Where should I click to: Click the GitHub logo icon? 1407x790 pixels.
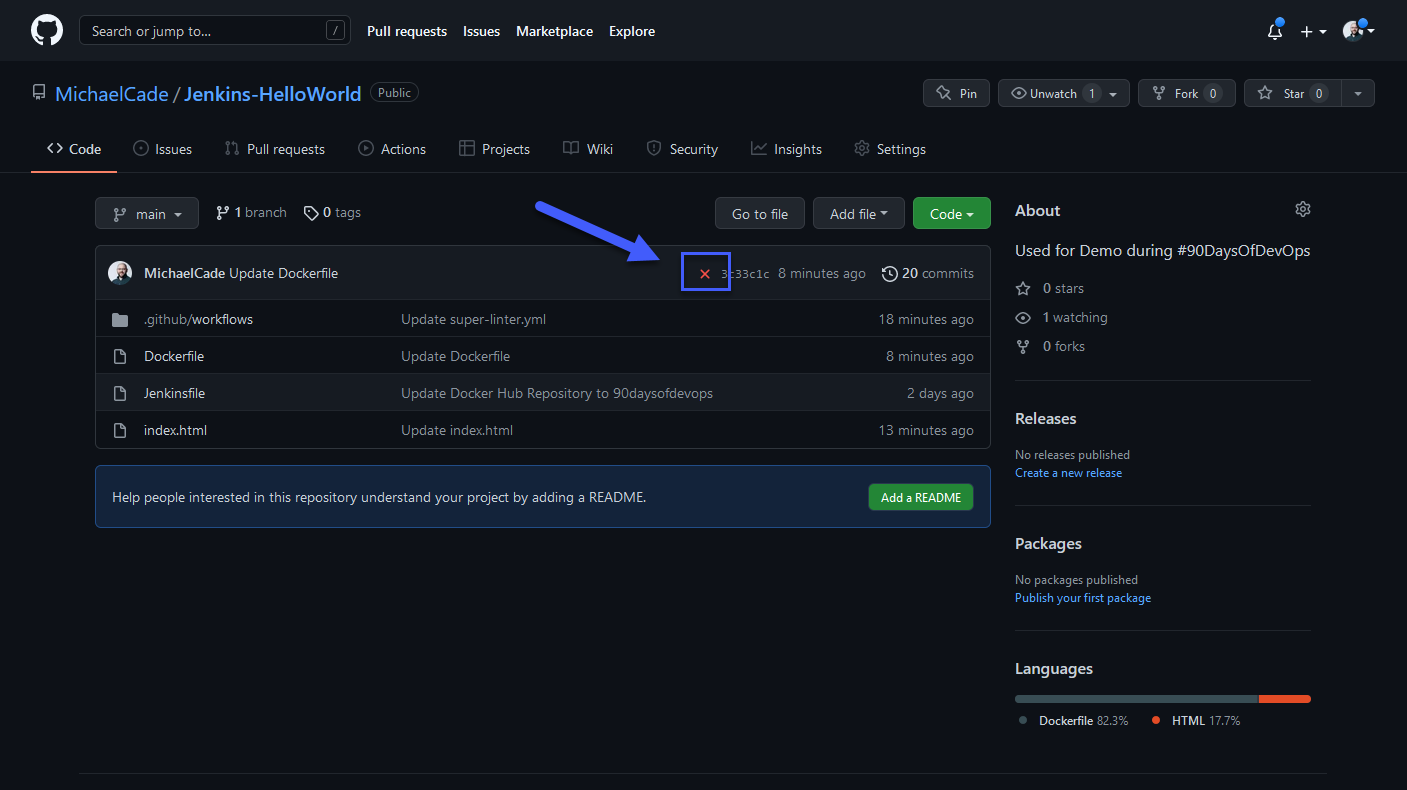point(47,30)
